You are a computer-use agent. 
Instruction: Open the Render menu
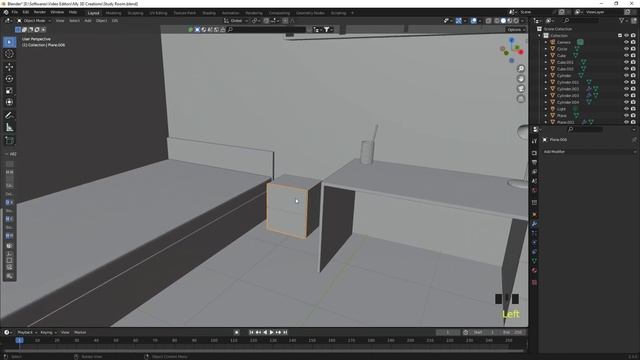pos(40,12)
